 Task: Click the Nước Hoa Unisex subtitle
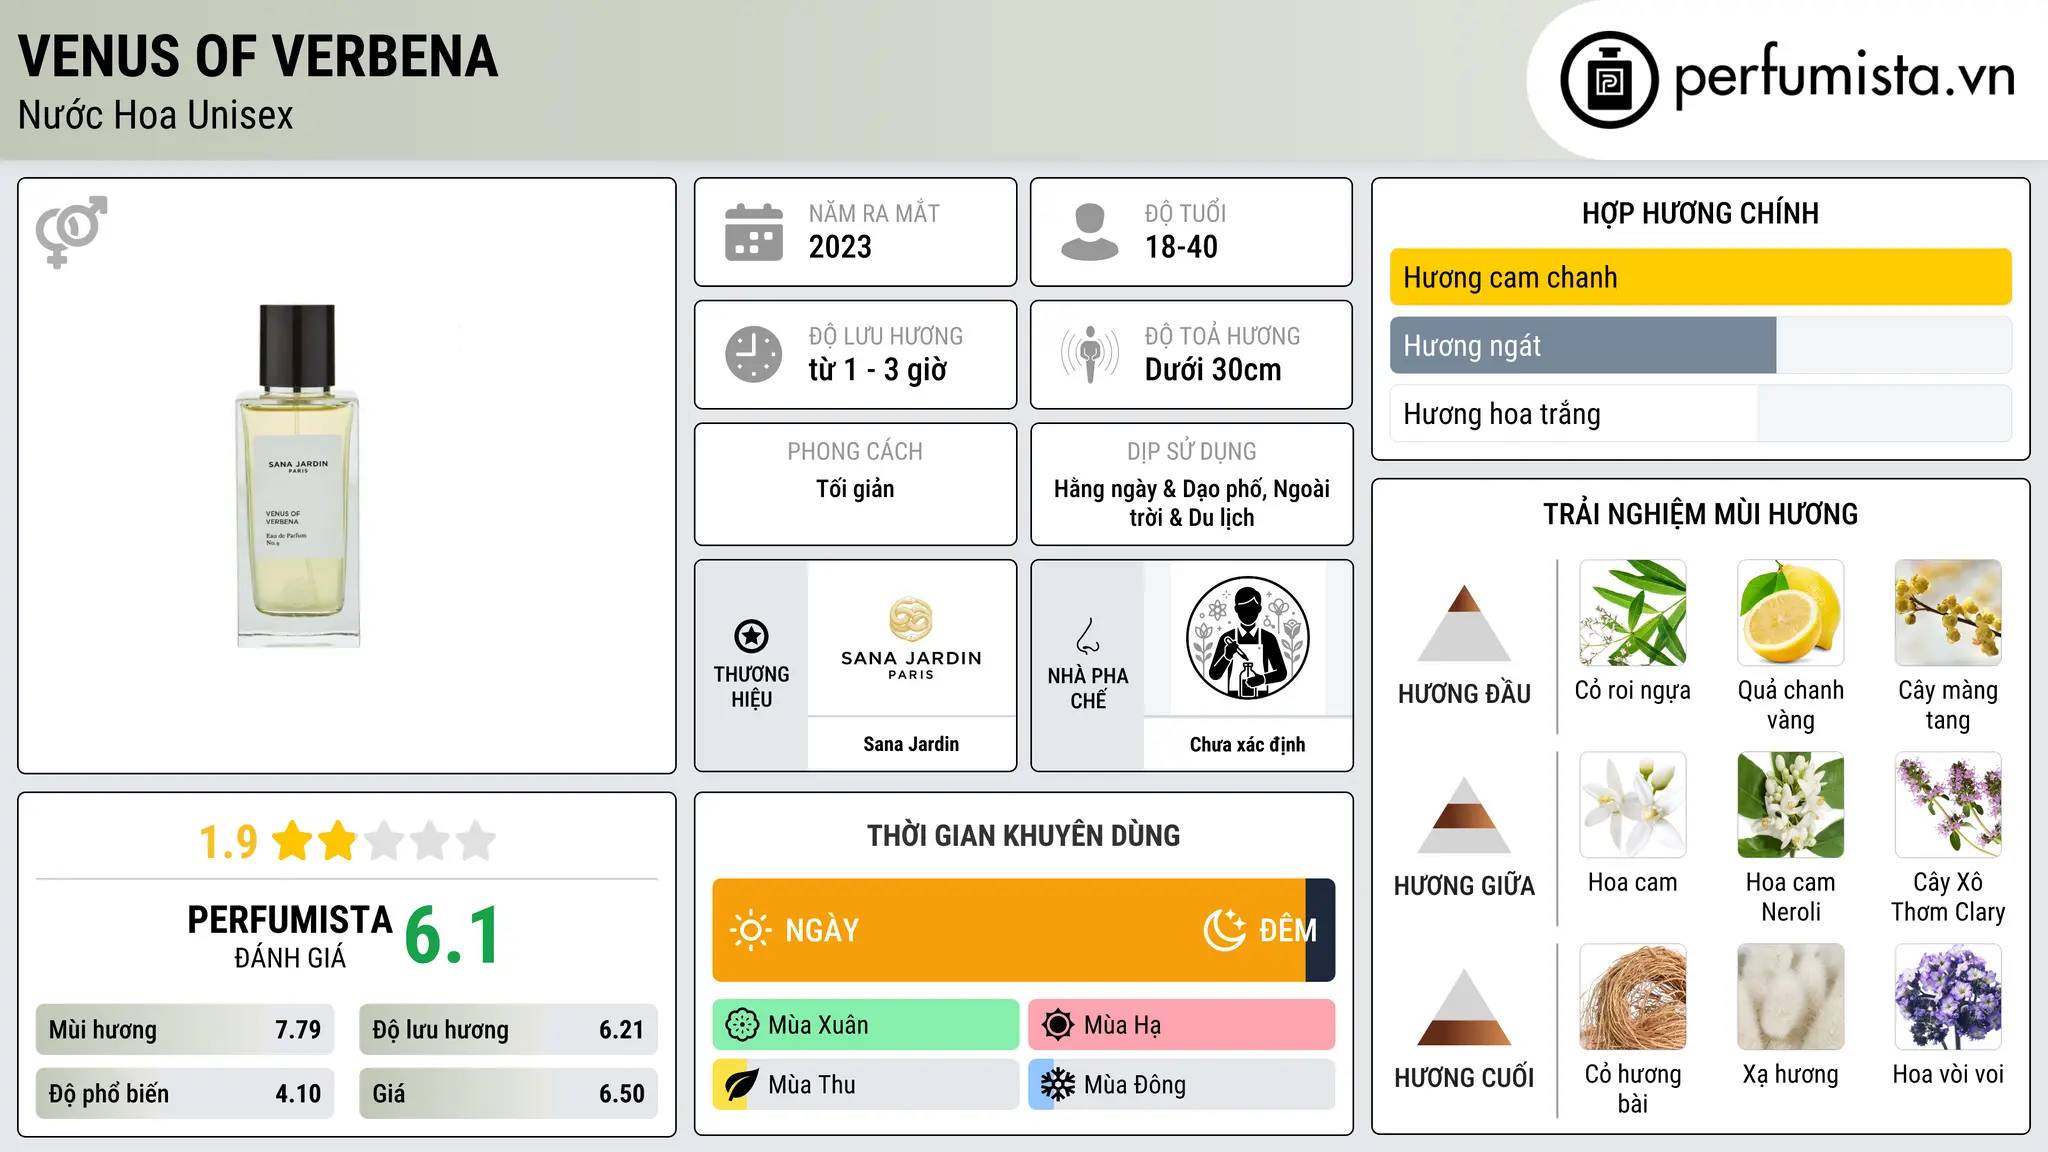point(156,116)
